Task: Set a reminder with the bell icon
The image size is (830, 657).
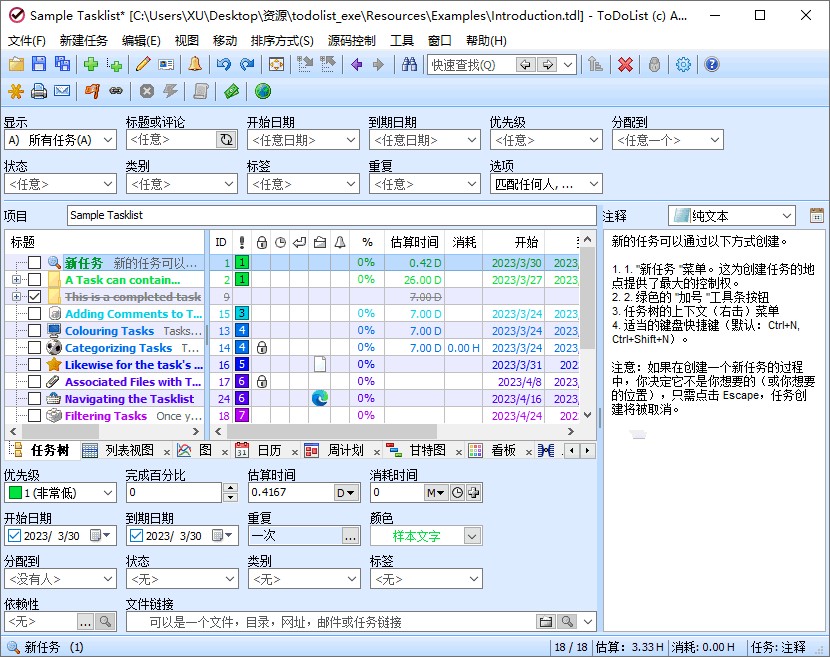Action: tap(195, 65)
